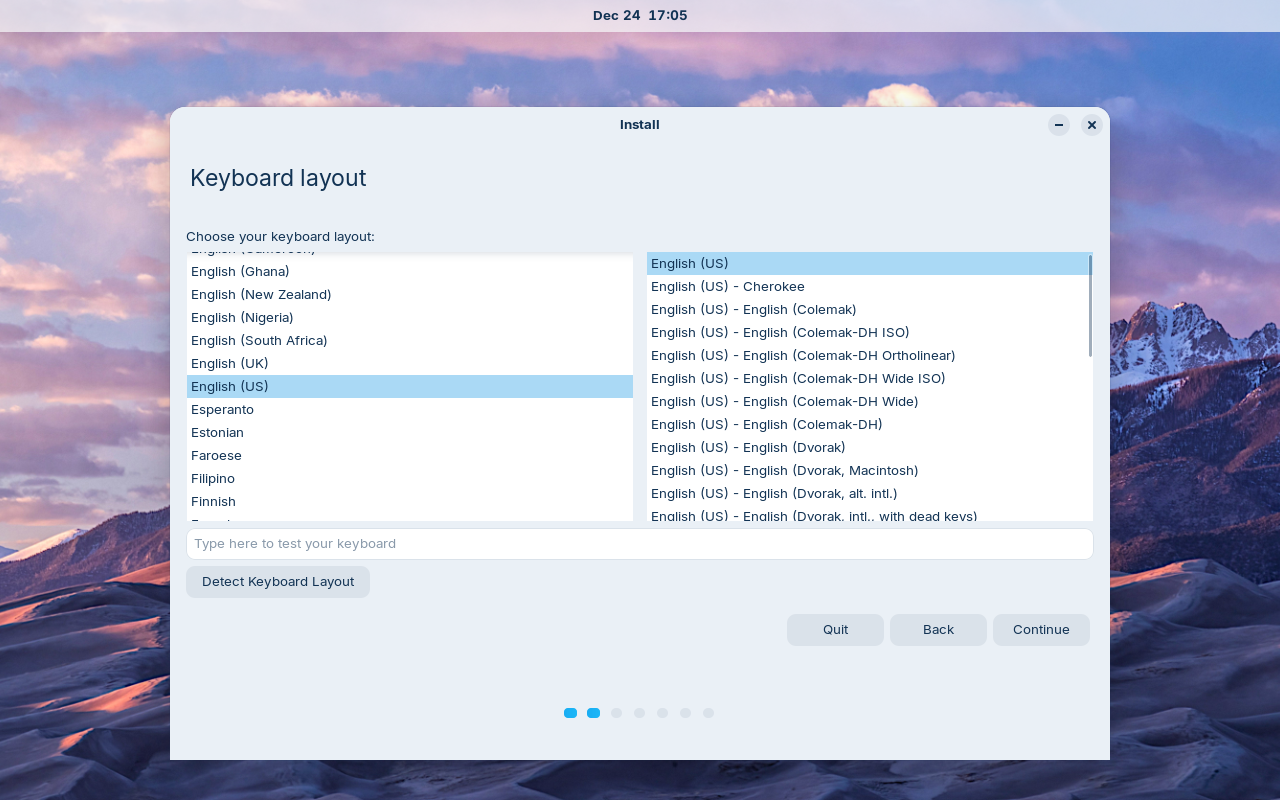Select Faroese in the left list
The width and height of the screenshot is (1280, 800).
pos(216,455)
